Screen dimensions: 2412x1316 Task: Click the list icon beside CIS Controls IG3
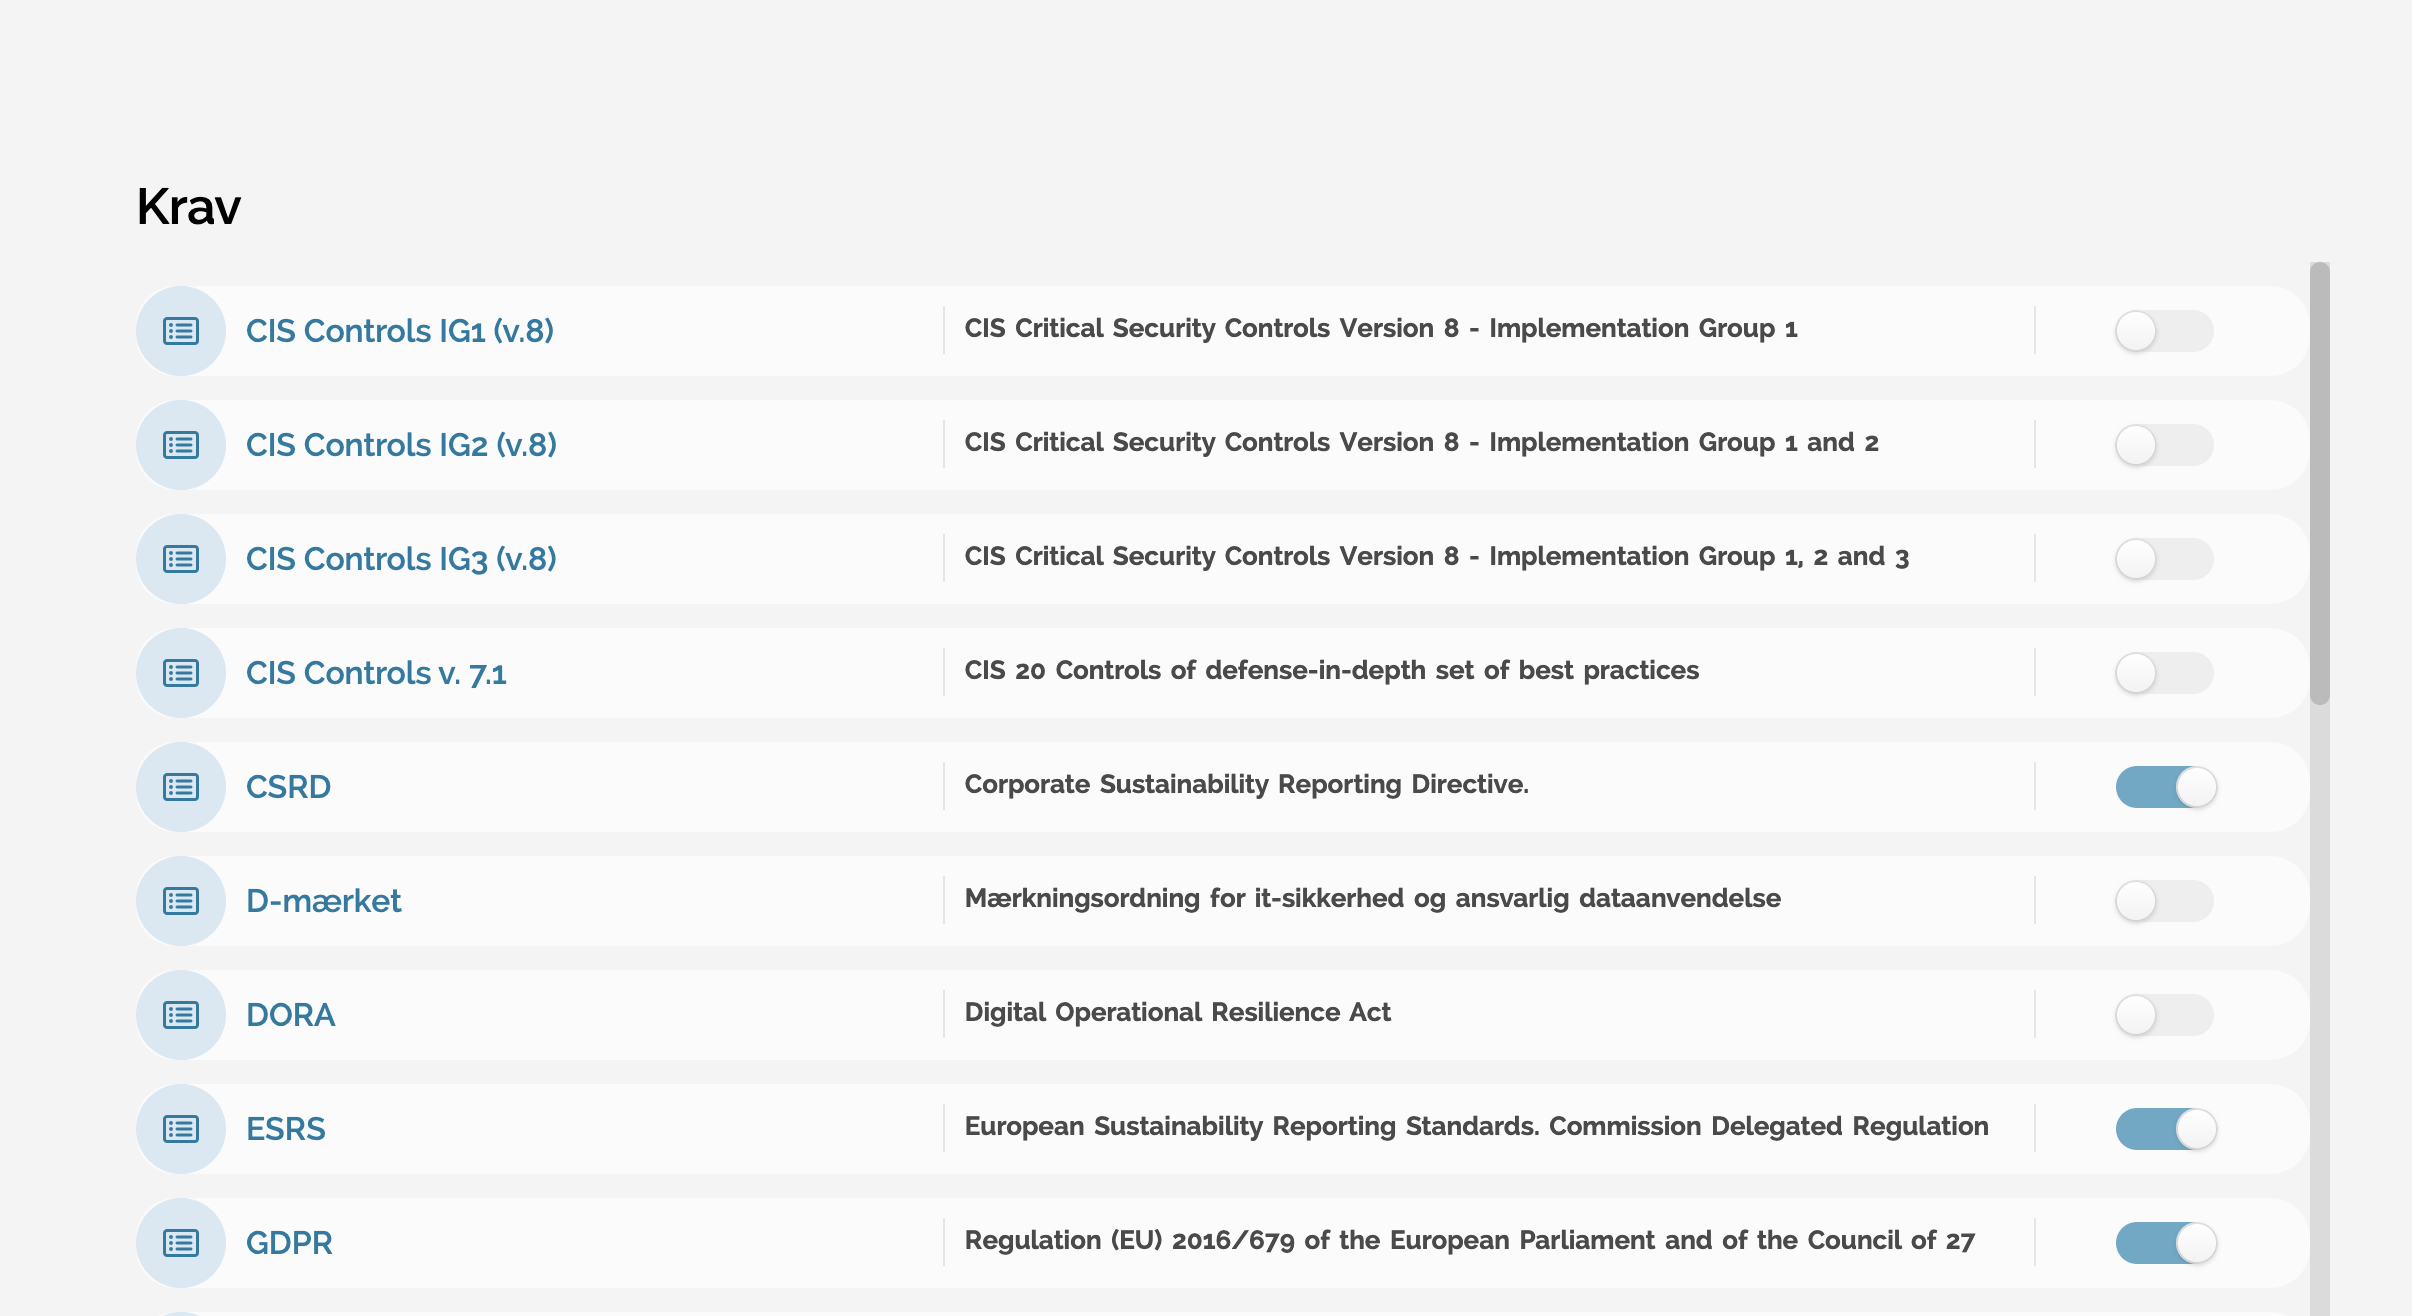coord(181,559)
